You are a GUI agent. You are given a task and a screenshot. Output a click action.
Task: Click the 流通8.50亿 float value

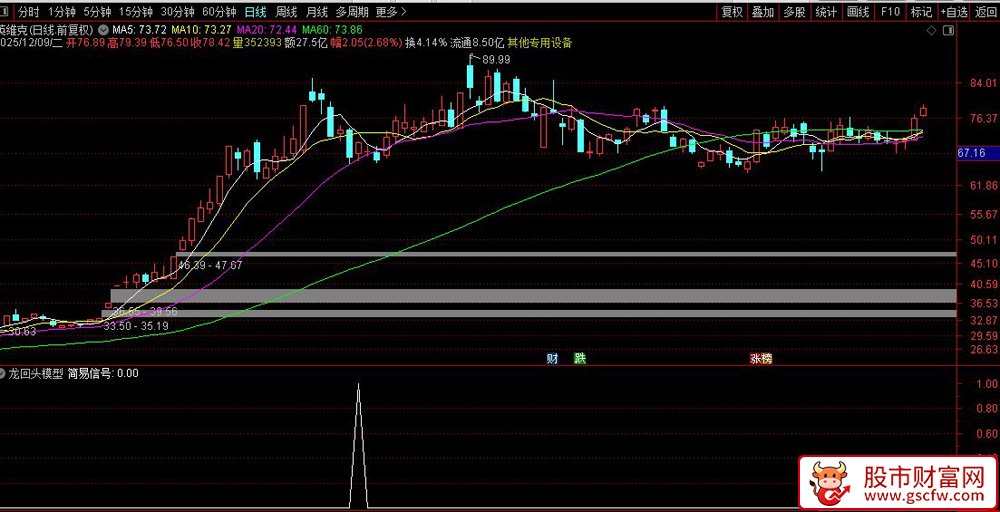tap(477, 43)
